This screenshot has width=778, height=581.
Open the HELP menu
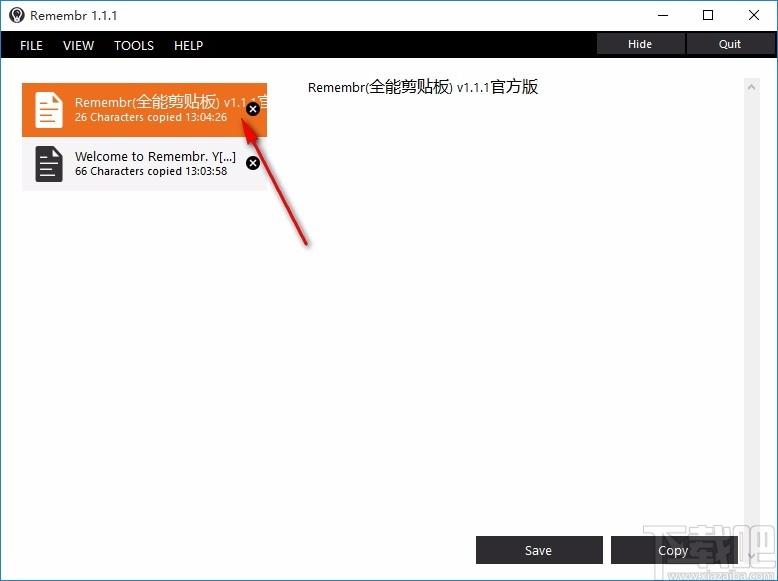(x=189, y=46)
